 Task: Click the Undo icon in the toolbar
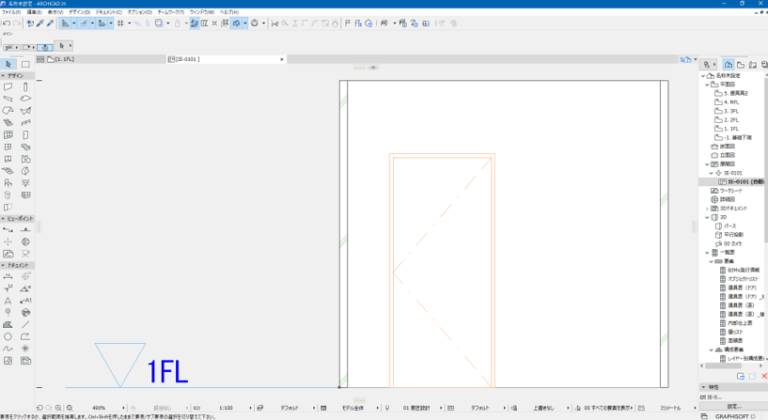pyautogui.click(x=7, y=23)
